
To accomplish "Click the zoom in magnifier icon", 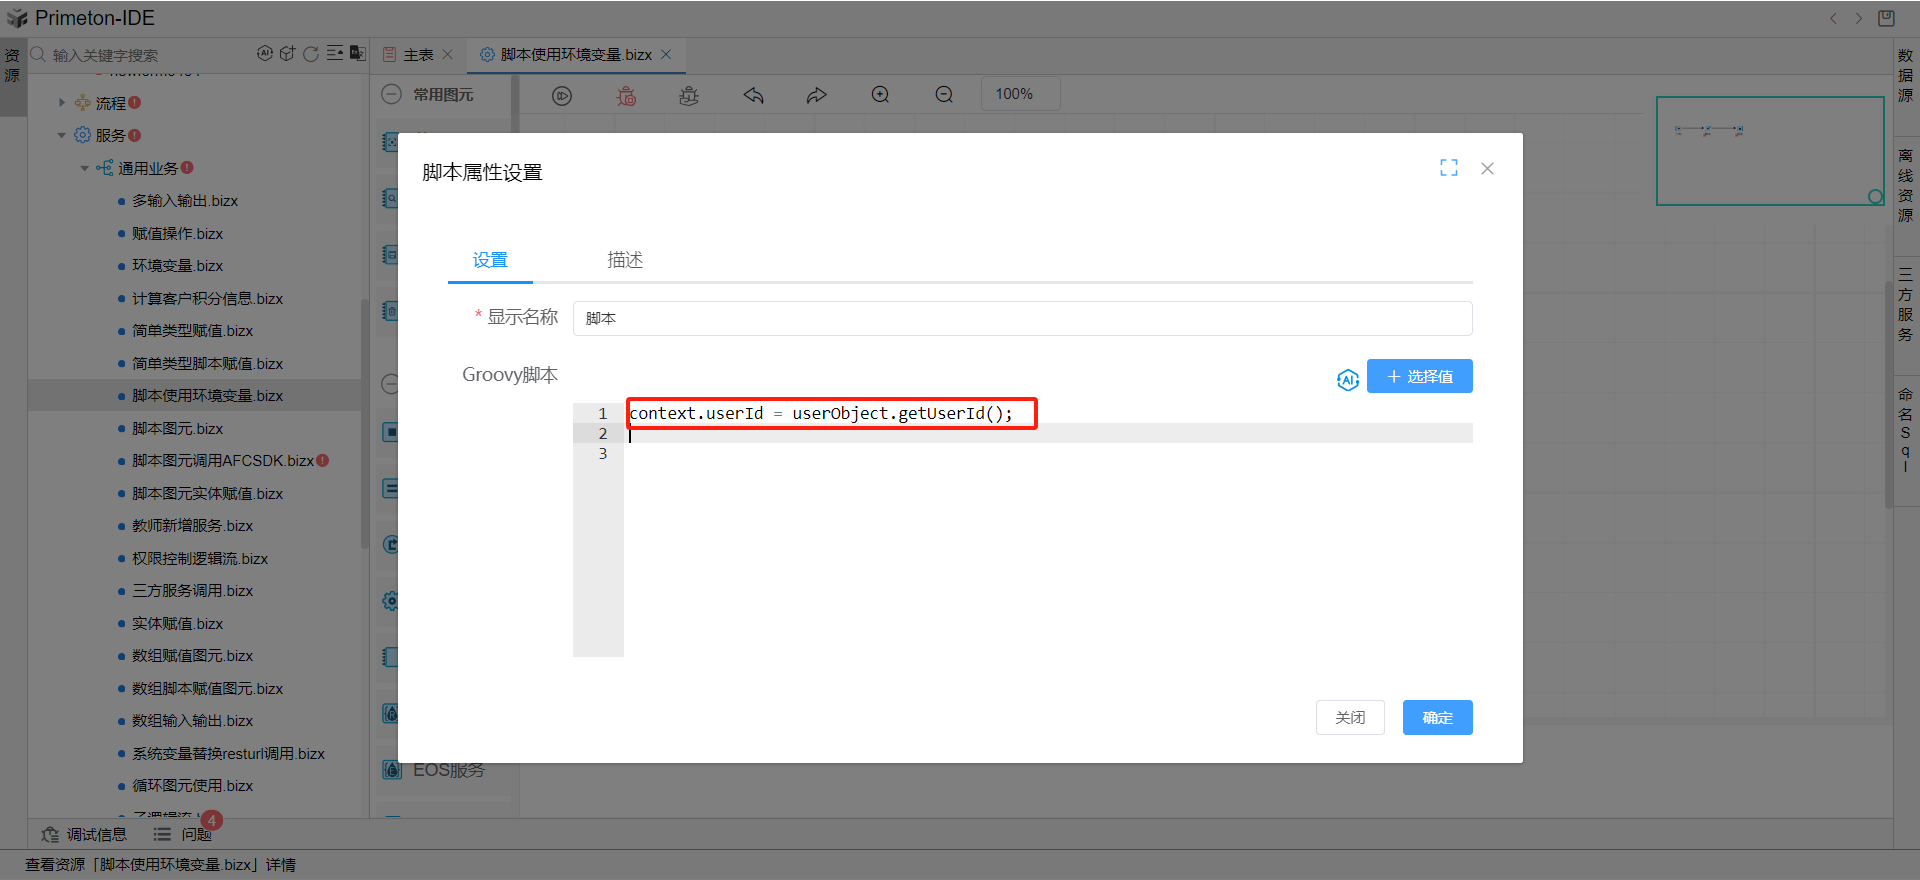I will click(x=880, y=95).
